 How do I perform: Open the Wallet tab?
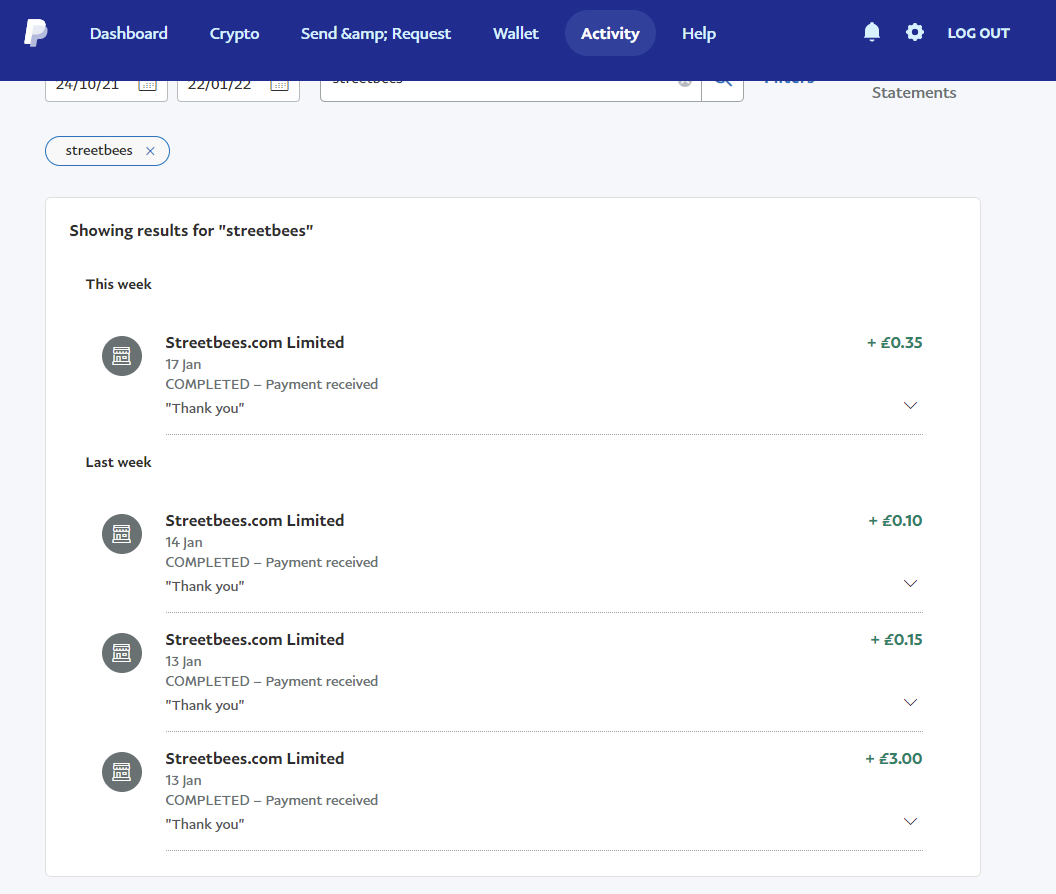click(516, 33)
